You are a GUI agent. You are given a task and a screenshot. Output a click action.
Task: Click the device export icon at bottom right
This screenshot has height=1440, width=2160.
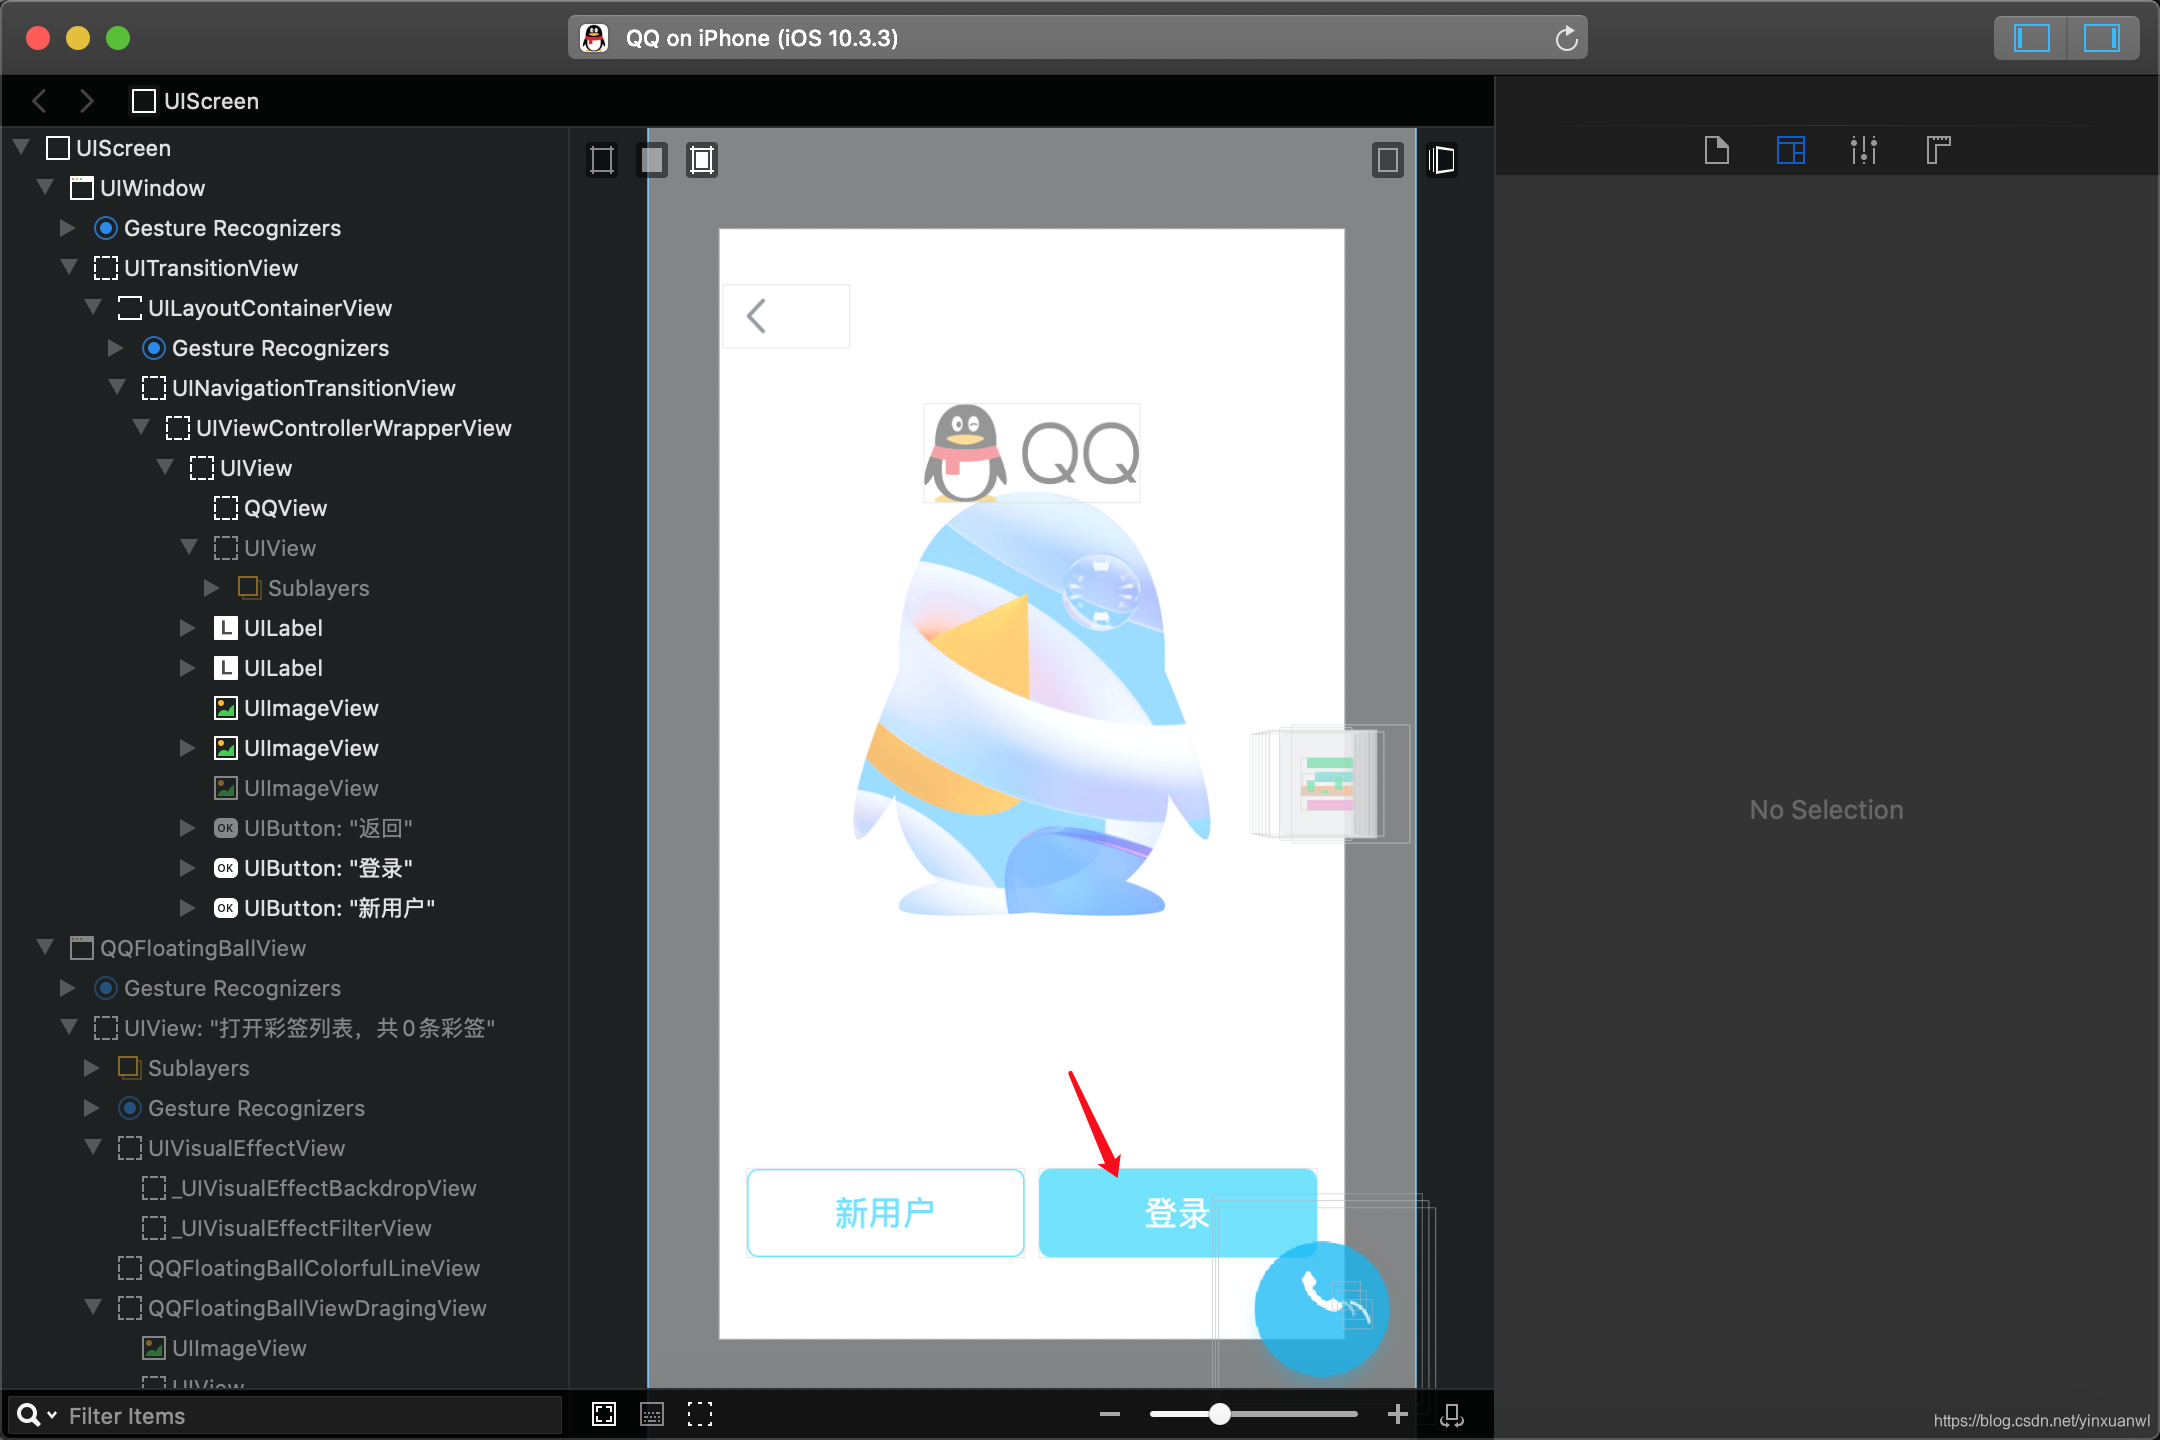coord(1452,1414)
